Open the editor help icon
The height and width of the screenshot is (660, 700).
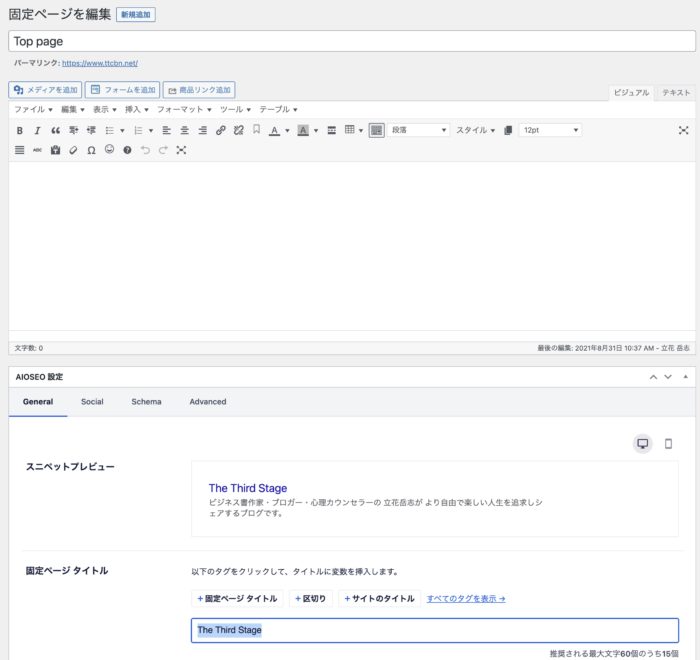click(x=127, y=150)
